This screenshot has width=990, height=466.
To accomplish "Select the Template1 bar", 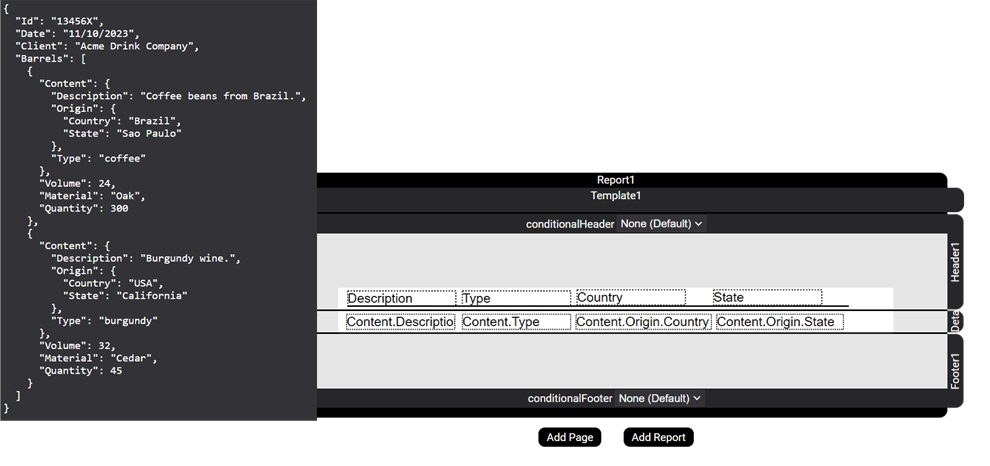I will pyautogui.click(x=616, y=196).
